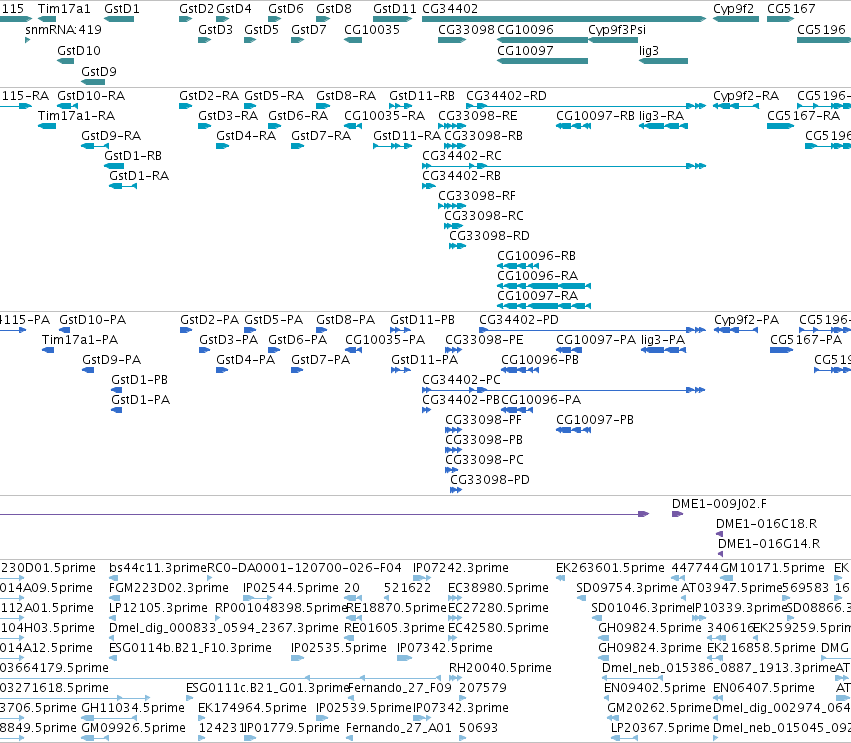Click transcript GstD9-RA
This screenshot has height=743, width=851.
(x=111, y=136)
